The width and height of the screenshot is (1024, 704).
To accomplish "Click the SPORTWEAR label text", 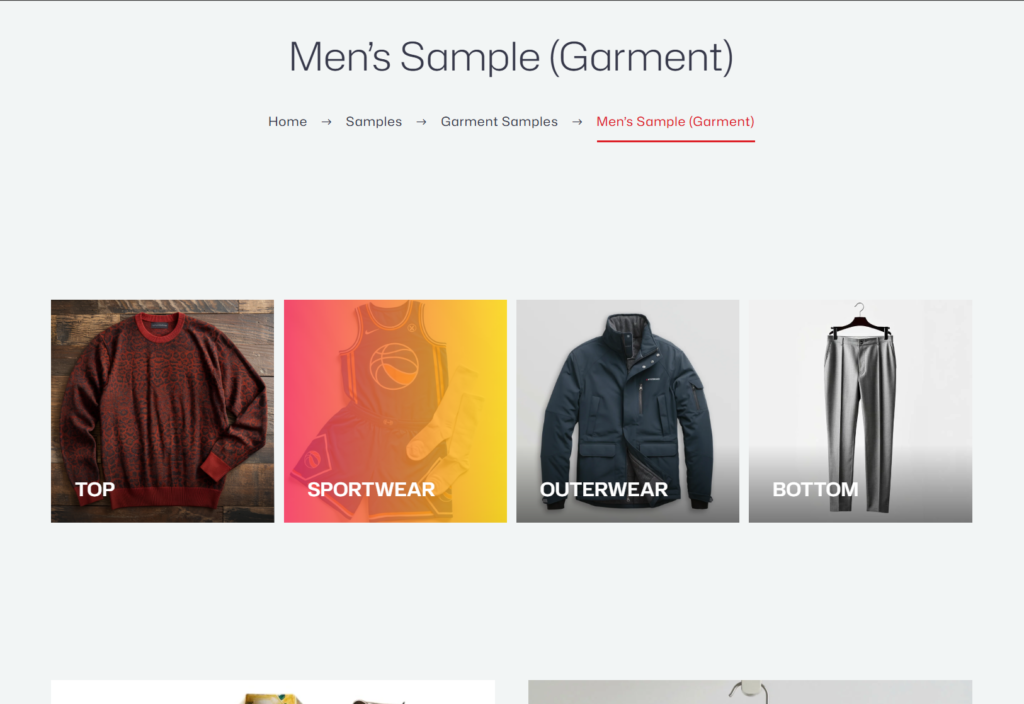I will (x=371, y=489).
